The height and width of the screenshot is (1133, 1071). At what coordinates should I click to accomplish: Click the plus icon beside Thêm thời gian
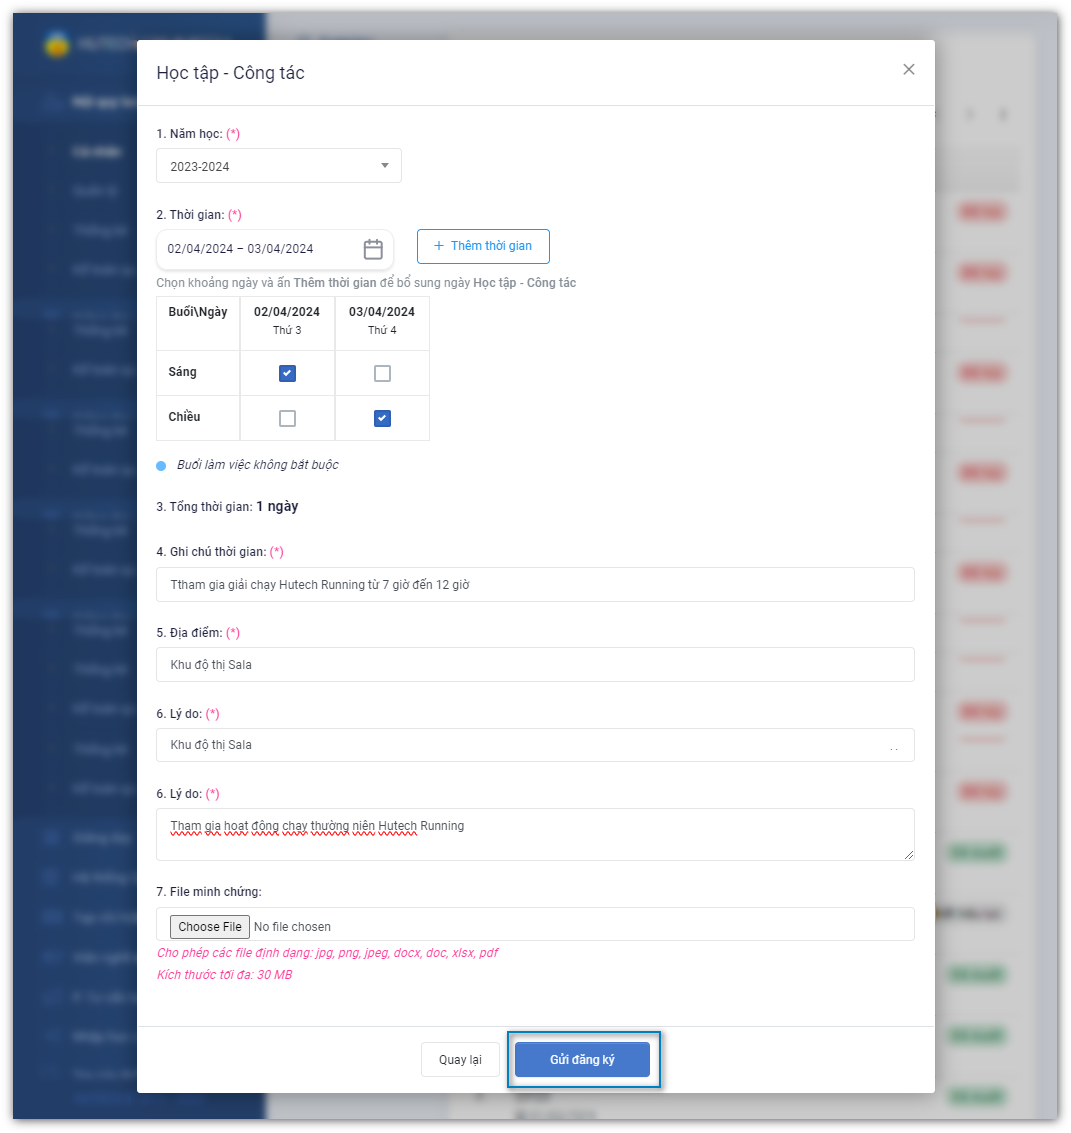[x=438, y=246]
